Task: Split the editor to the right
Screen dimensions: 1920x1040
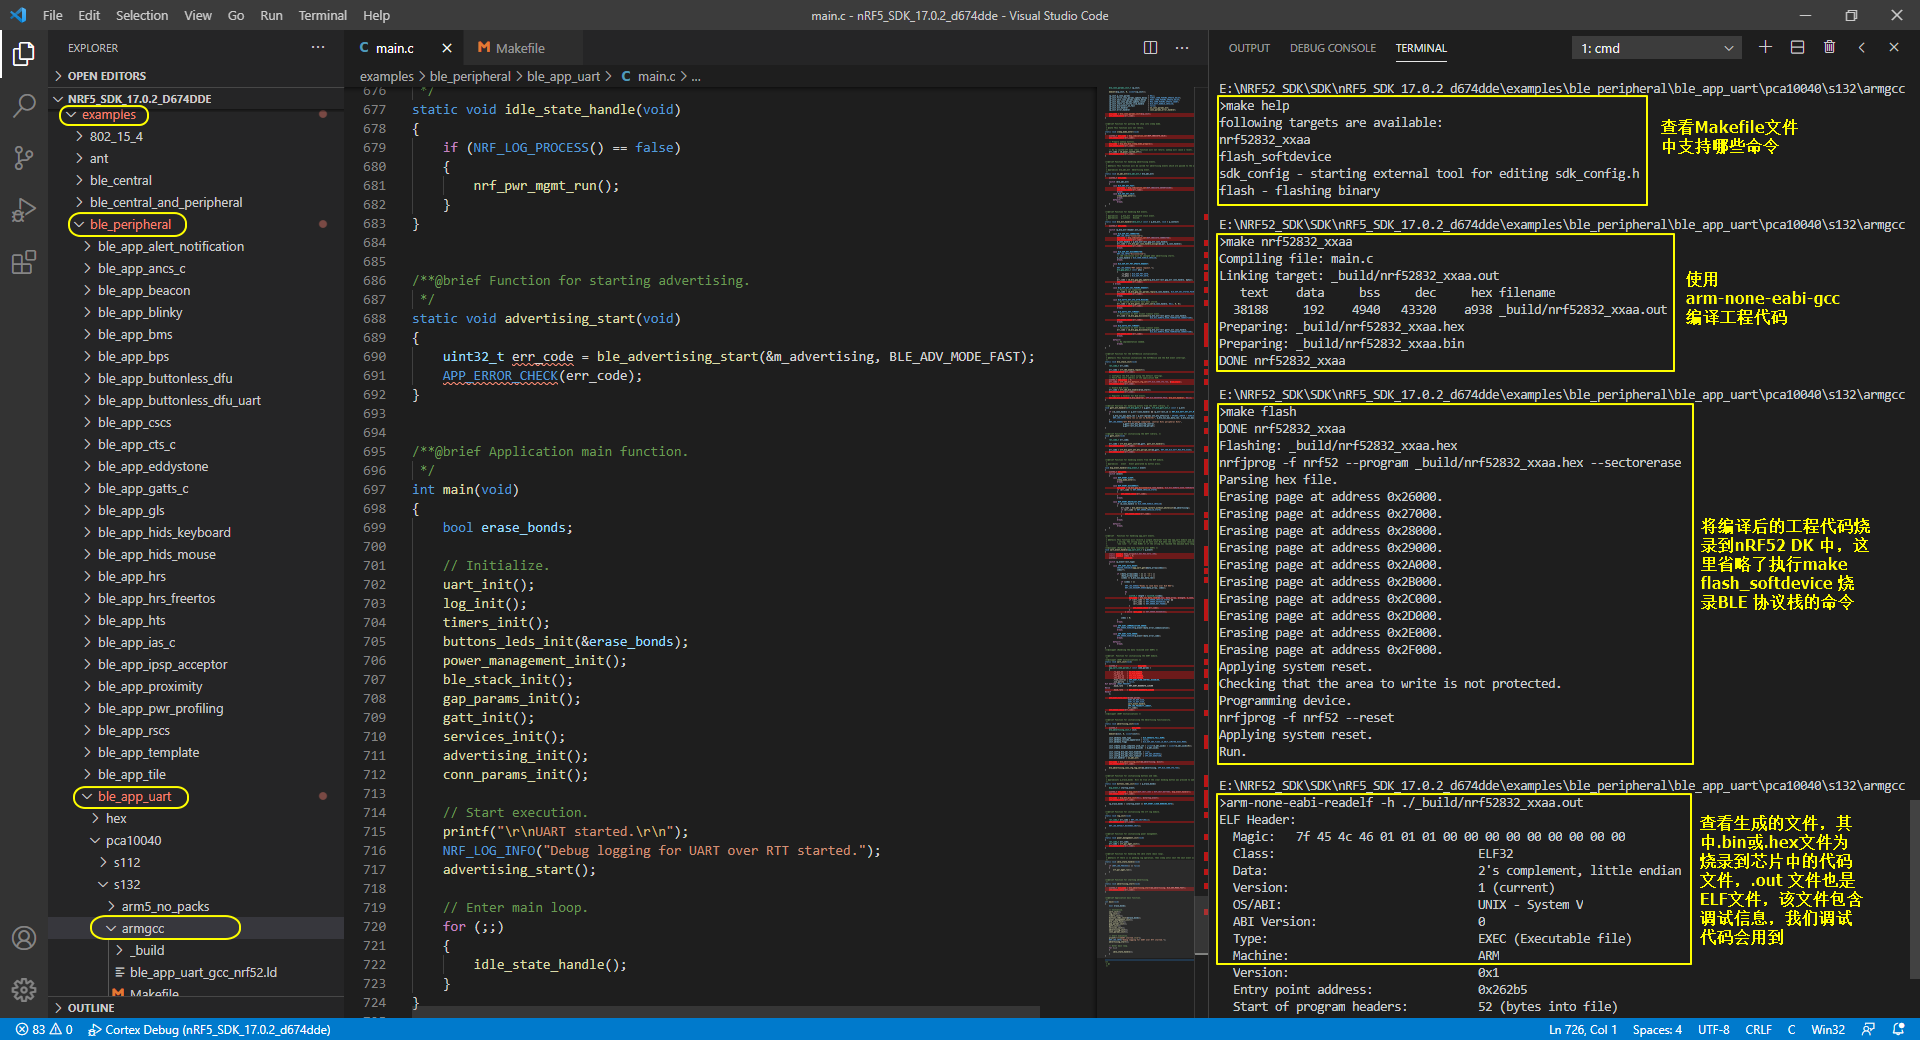Action: click(x=1150, y=47)
